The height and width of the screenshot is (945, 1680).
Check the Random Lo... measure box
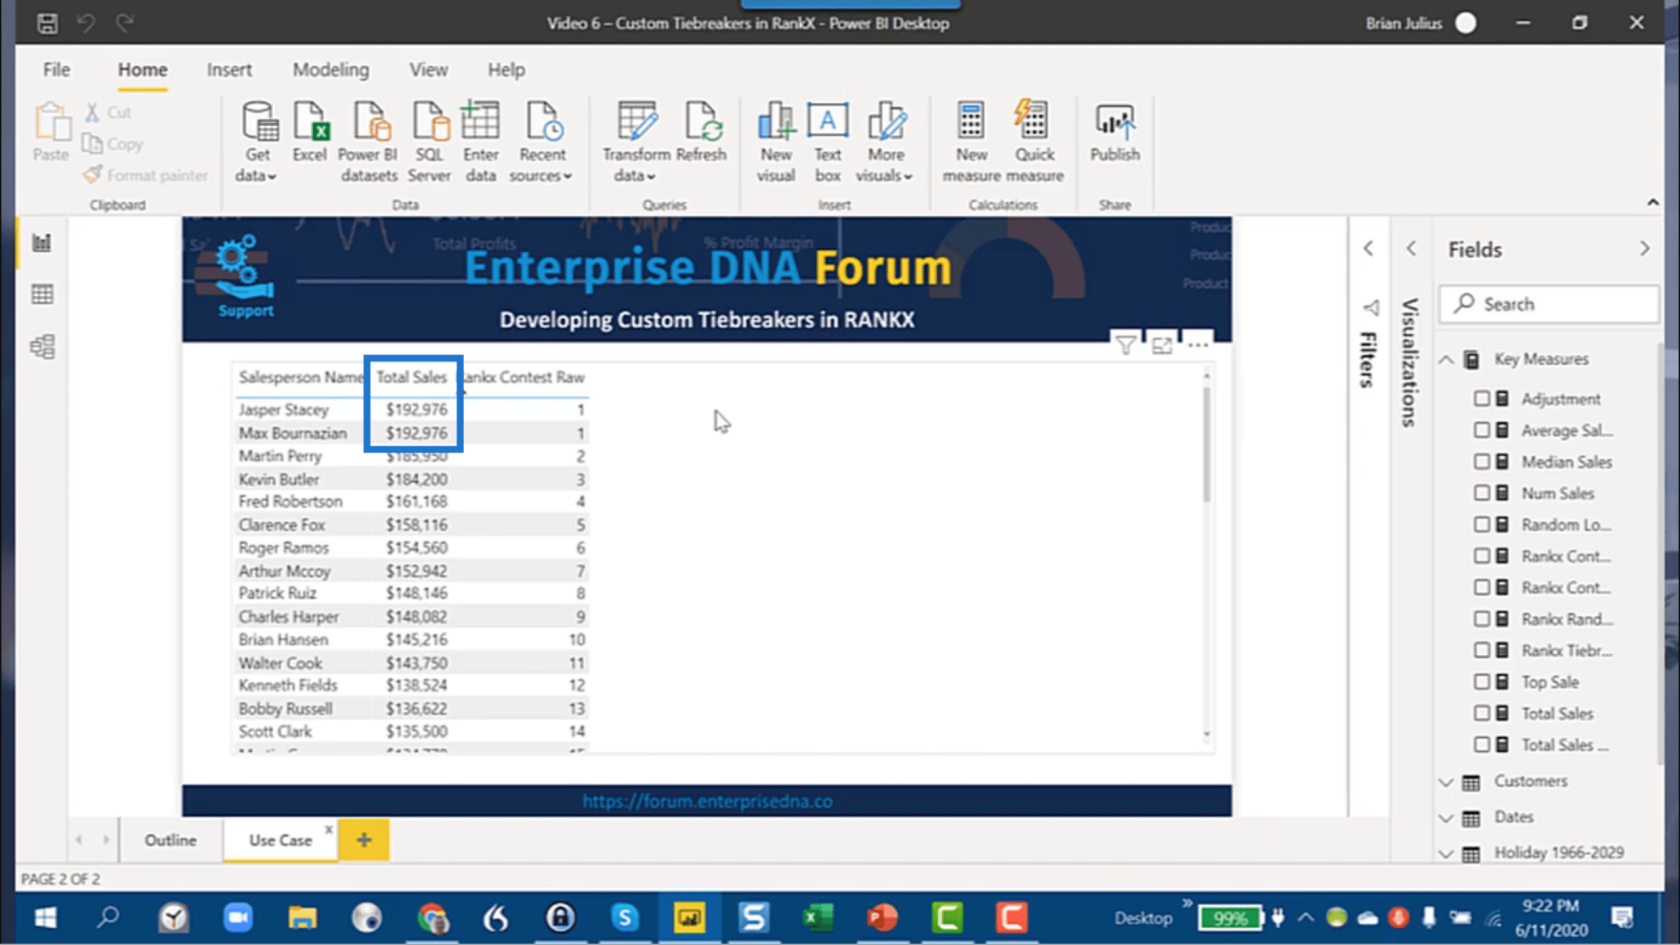tap(1481, 524)
